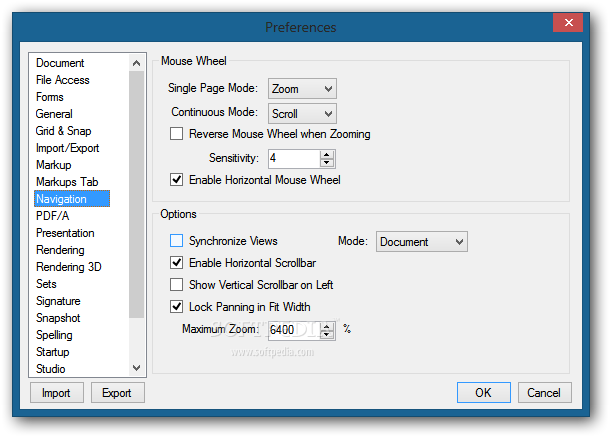Decrease Maximum Zoom with the down arrow
610x437 pixels.
327,333
